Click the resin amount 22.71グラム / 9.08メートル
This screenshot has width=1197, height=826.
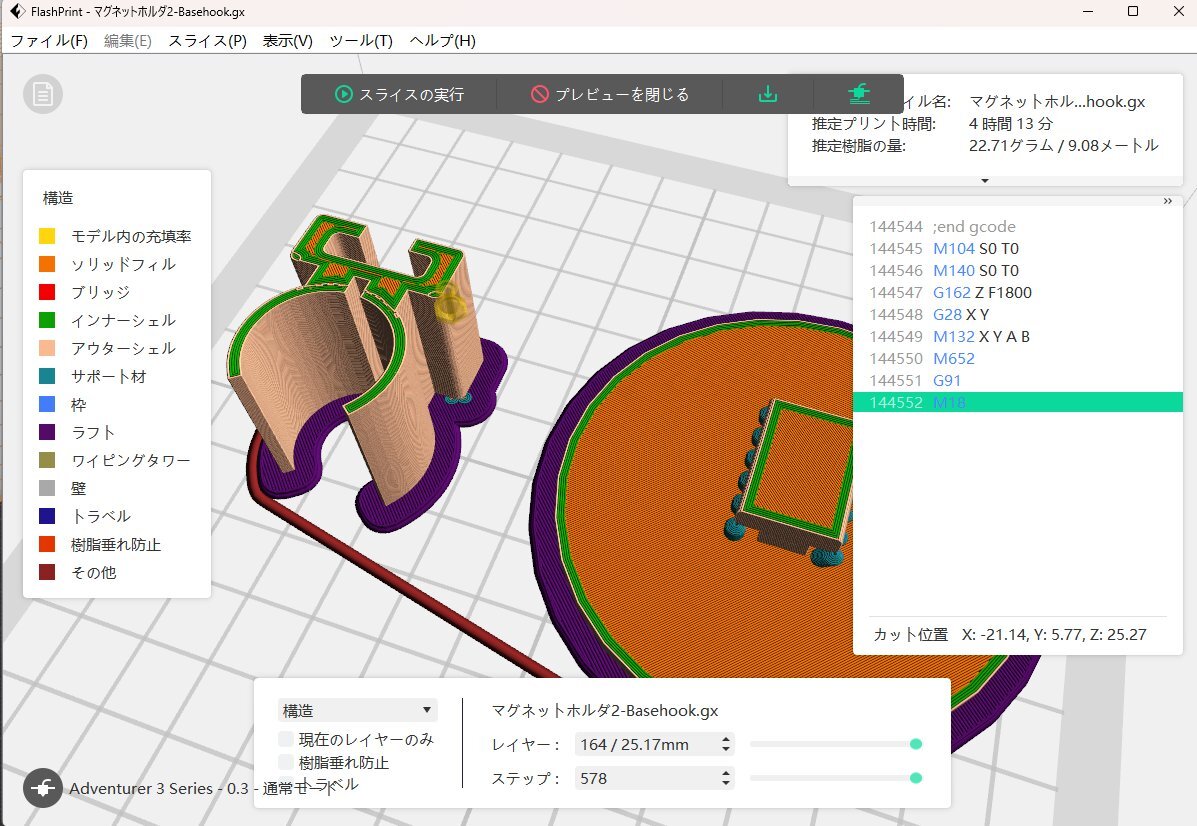[1063, 145]
